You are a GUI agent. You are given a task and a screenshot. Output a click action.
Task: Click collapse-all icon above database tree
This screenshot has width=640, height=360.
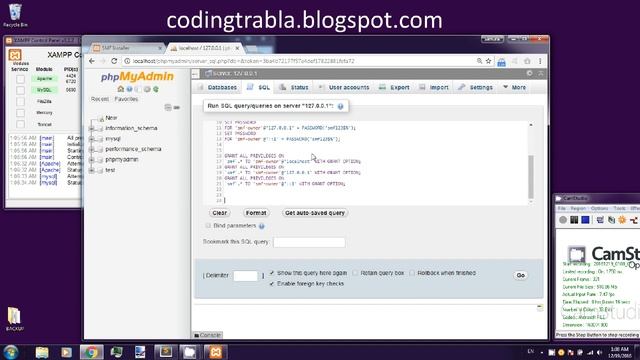(168, 107)
